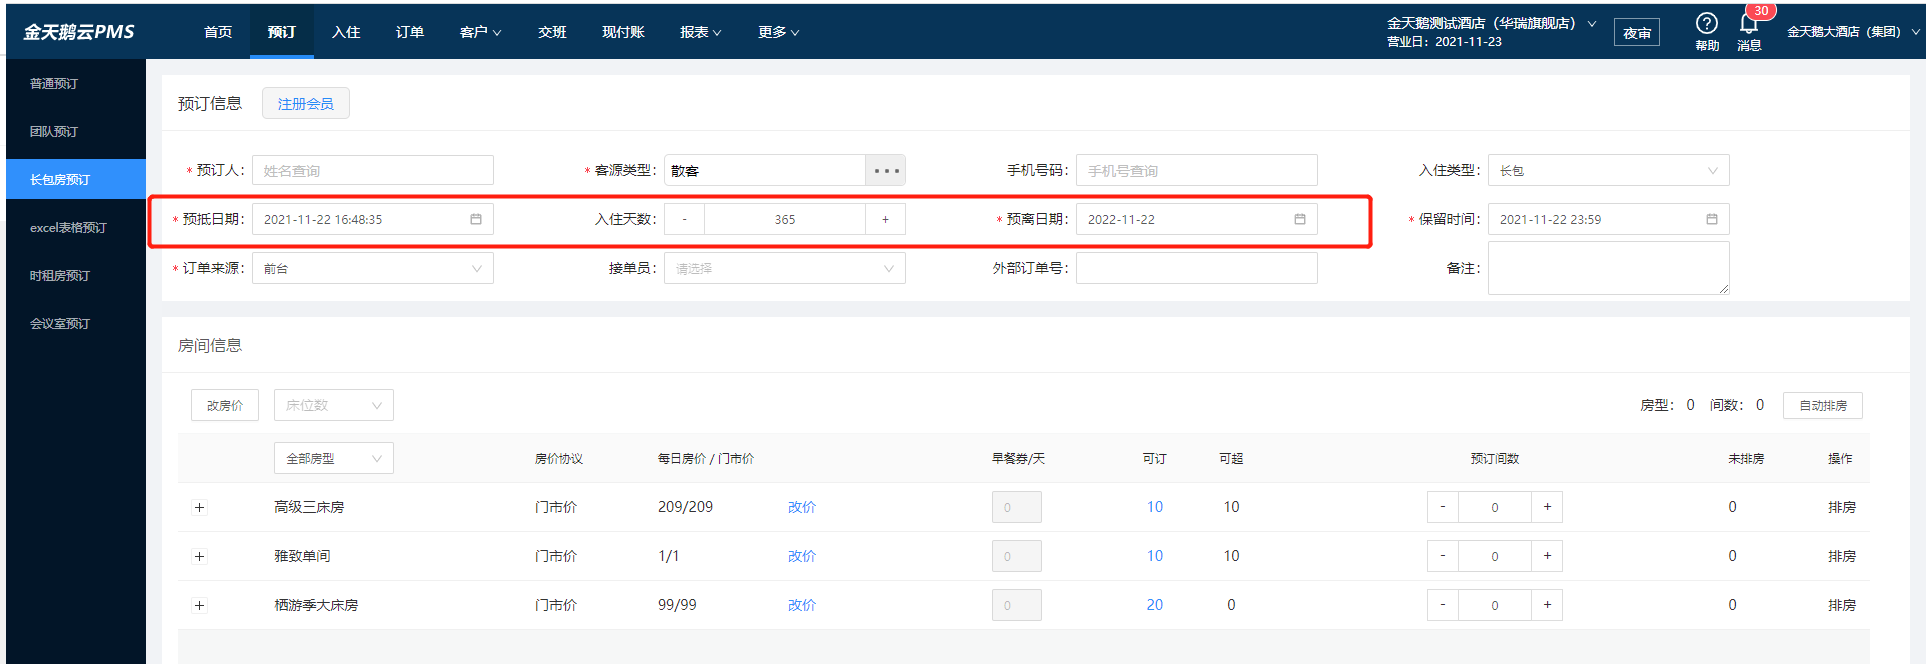The height and width of the screenshot is (664, 1926).
Task: Click 改价 link for 栖游季大床房
Action: point(802,605)
